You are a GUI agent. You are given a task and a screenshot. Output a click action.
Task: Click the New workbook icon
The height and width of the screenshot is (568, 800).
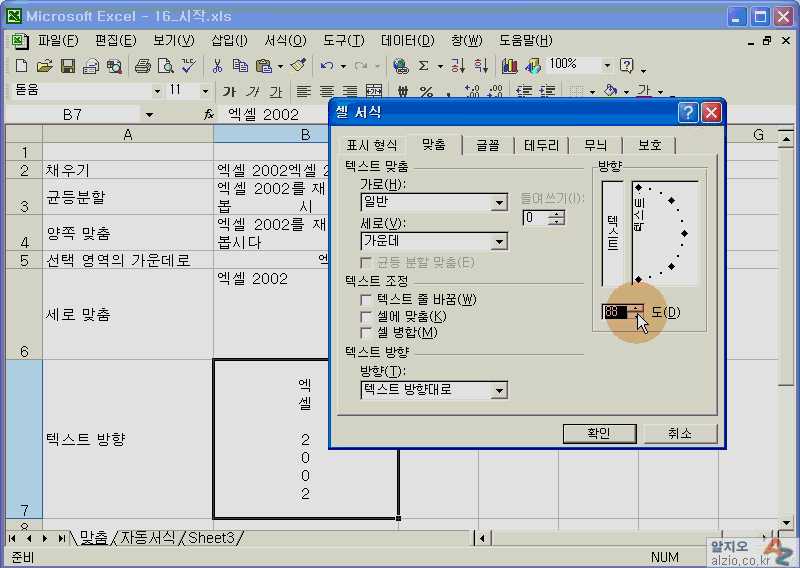(x=21, y=66)
